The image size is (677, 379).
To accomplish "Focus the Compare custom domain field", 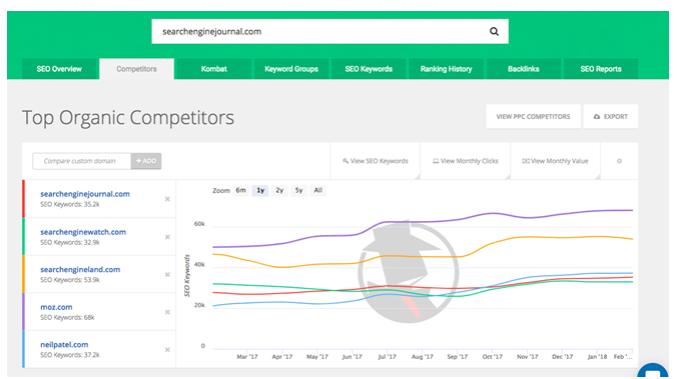I will pos(82,161).
